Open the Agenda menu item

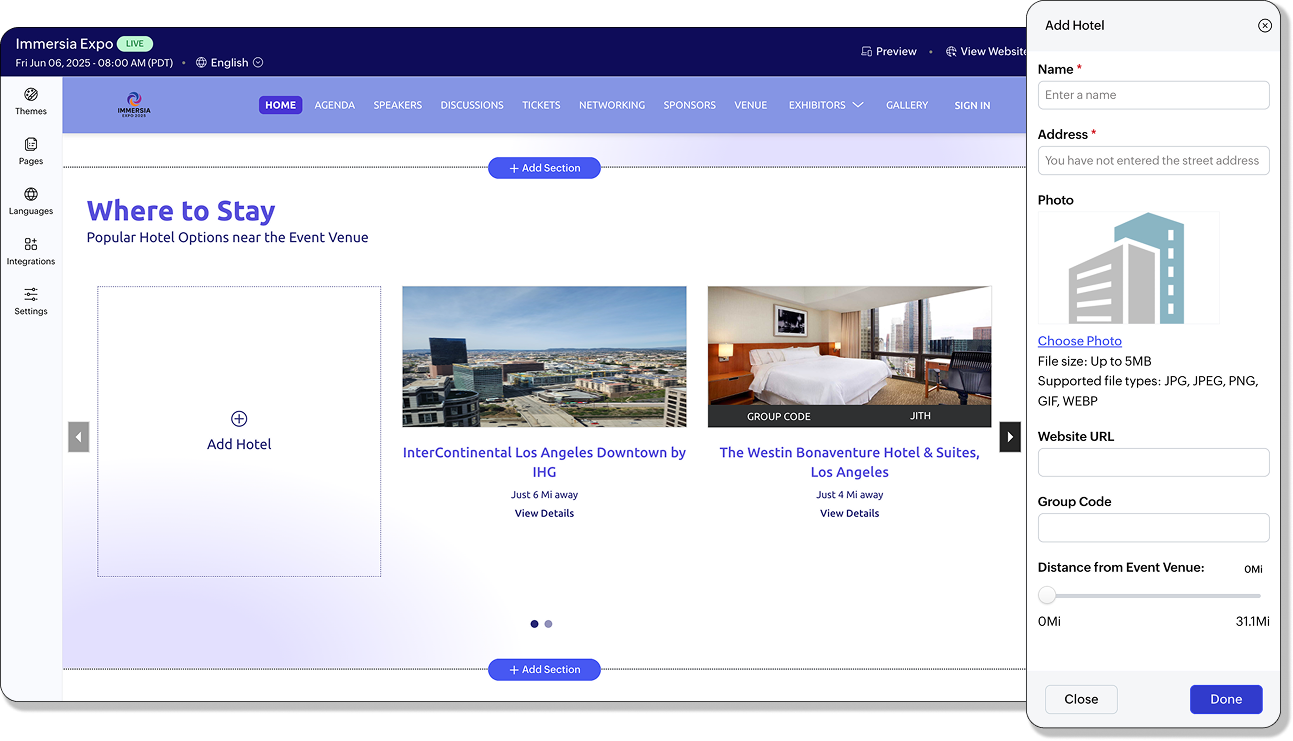335,105
